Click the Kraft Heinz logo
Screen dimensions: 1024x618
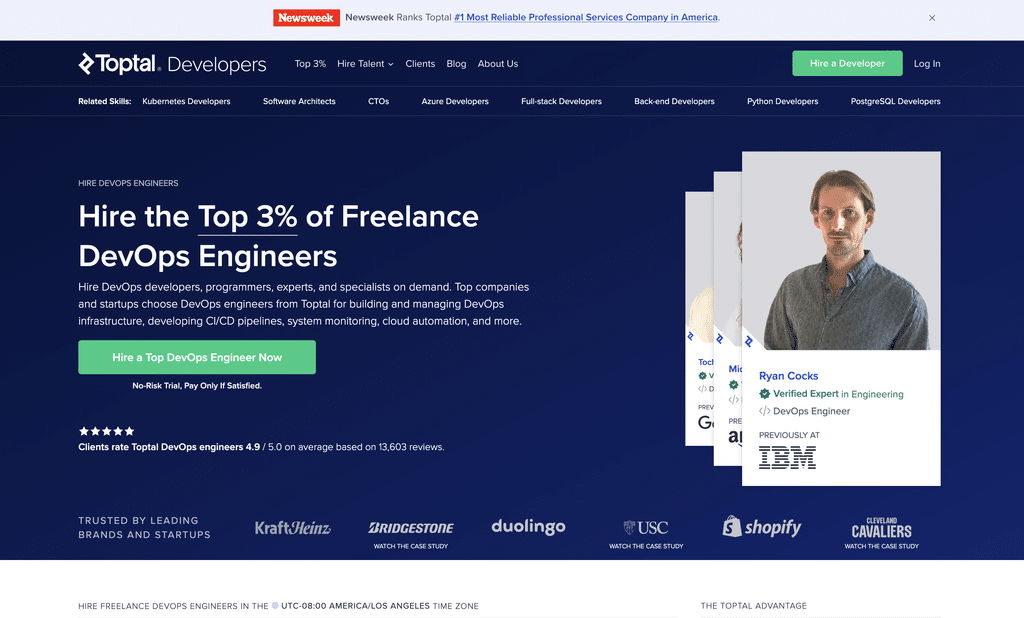tap(293, 528)
